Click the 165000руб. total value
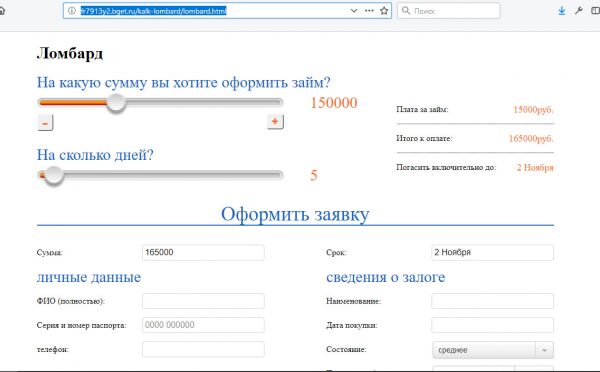600x372 pixels. tap(531, 139)
